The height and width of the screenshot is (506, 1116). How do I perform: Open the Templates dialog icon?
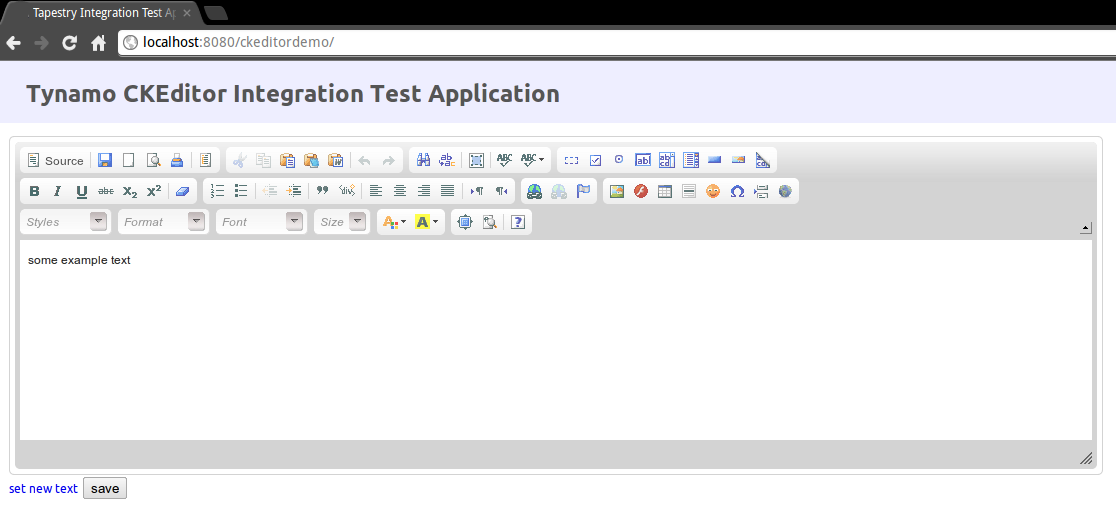pyautogui.click(x=206, y=161)
